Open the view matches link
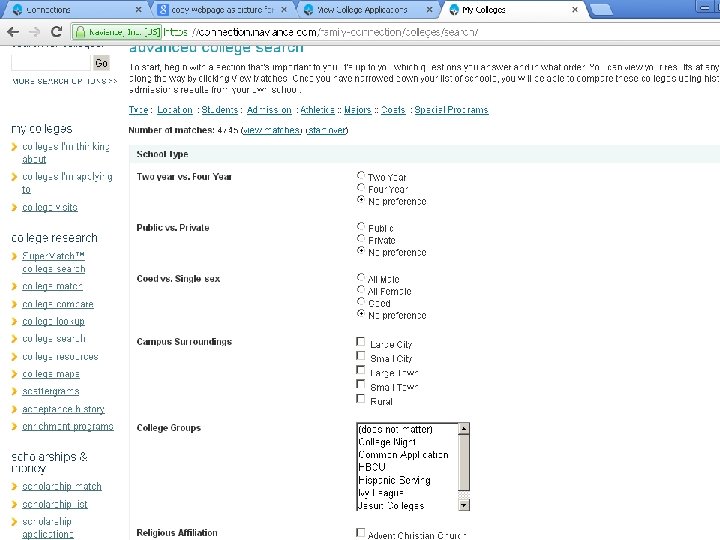Image resolution: width=720 pixels, height=540 pixels. point(272,130)
